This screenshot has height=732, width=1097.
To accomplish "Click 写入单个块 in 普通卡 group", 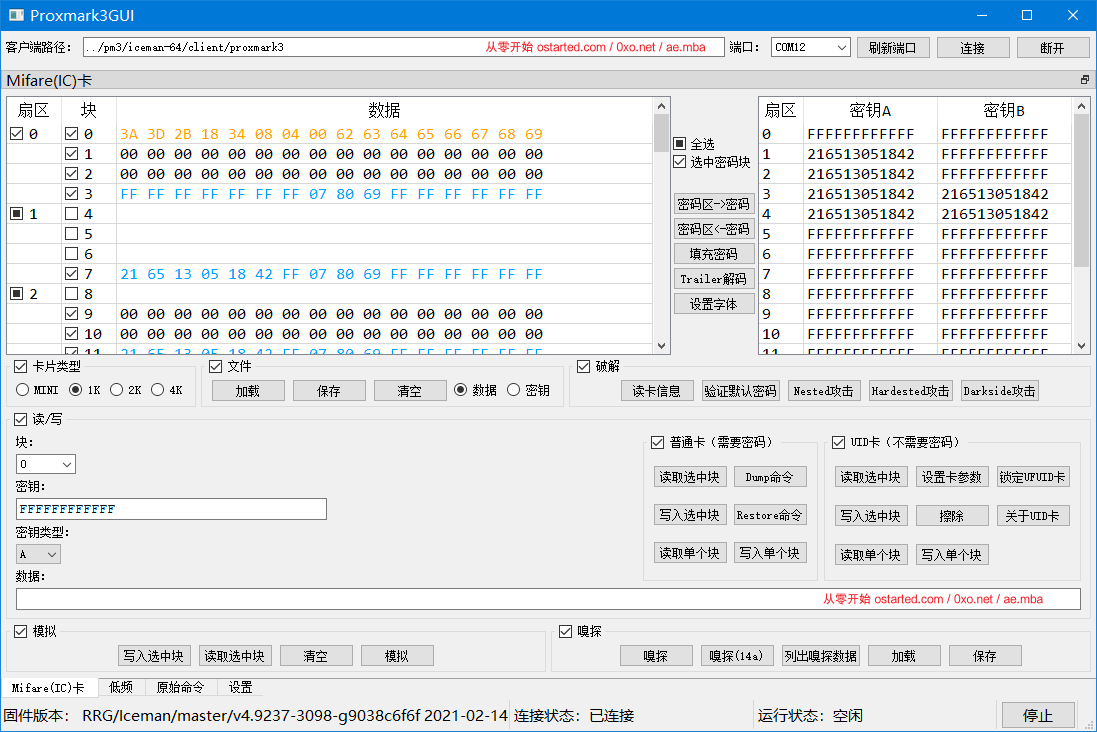I will (770, 553).
